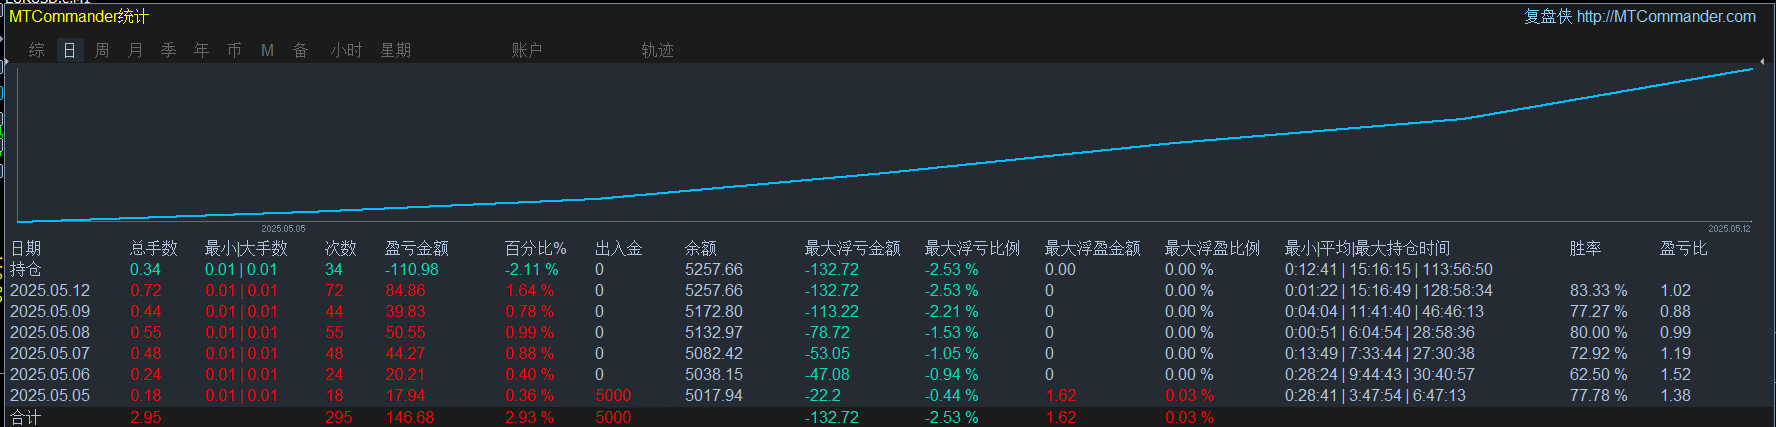This screenshot has width=1776, height=427.
Task: Switch to the 星期 weekday tab
Action: coord(396,50)
